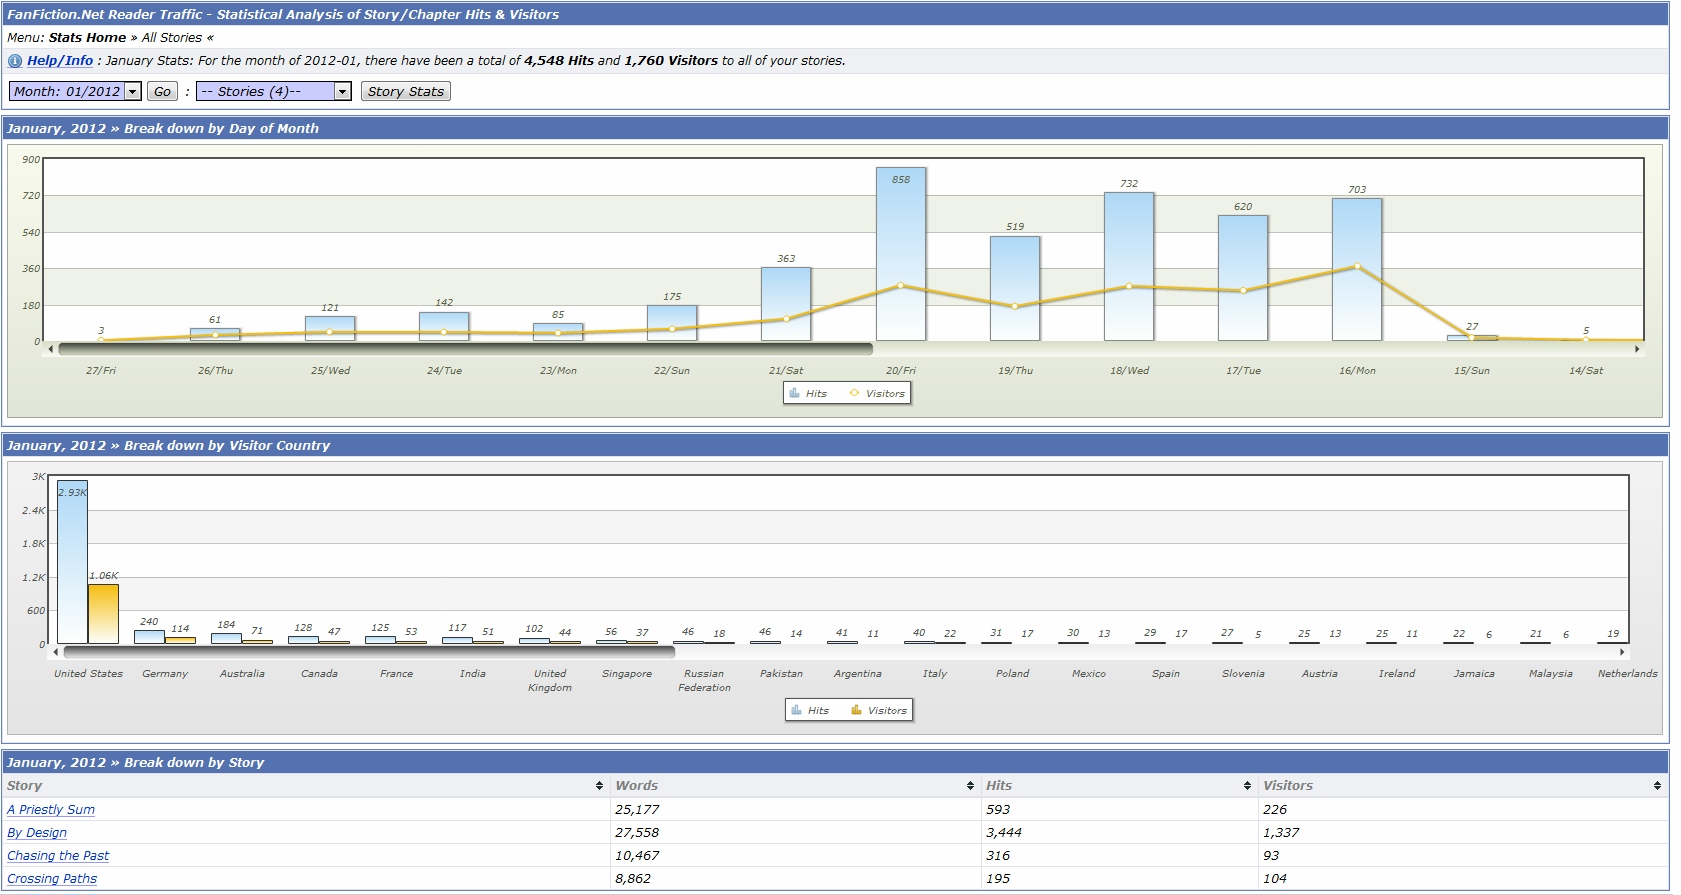1681x895 pixels.
Task: Expand the Stories (4) dropdown list
Action: tap(273, 91)
